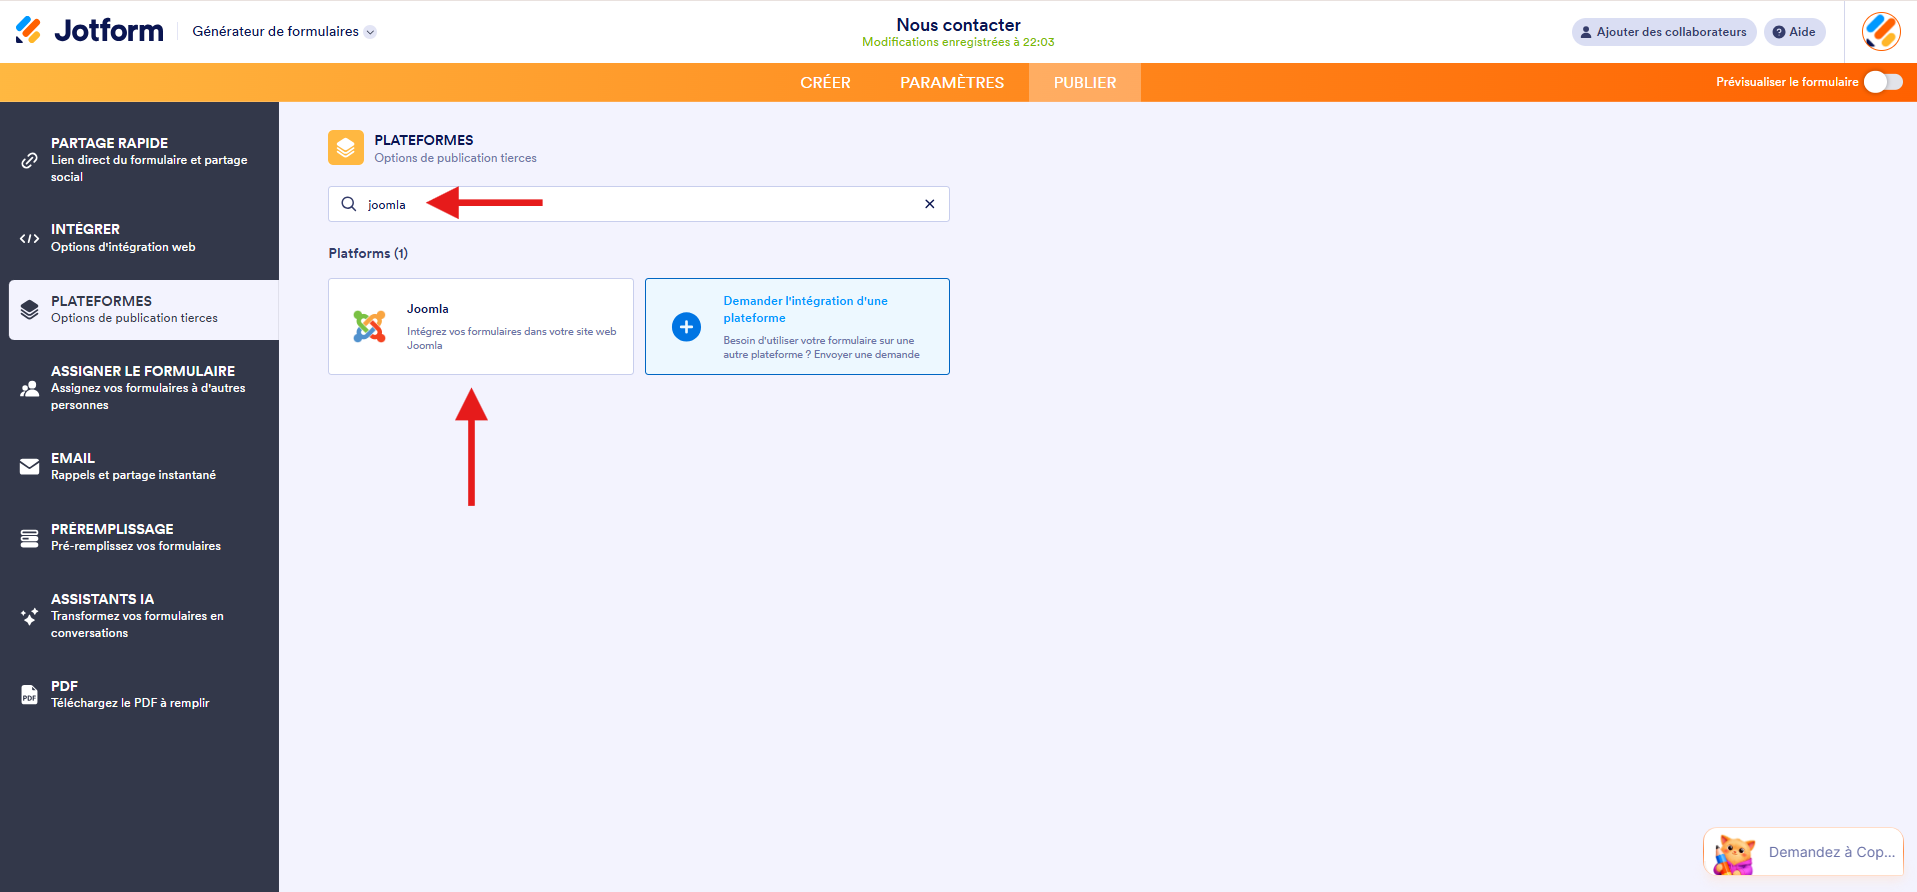Switch to the PARAMÈTRES tab

coord(952,83)
